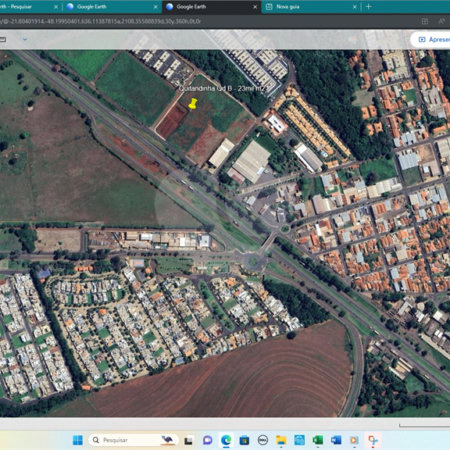Open the chat app taskbar icon

(x=208, y=440)
